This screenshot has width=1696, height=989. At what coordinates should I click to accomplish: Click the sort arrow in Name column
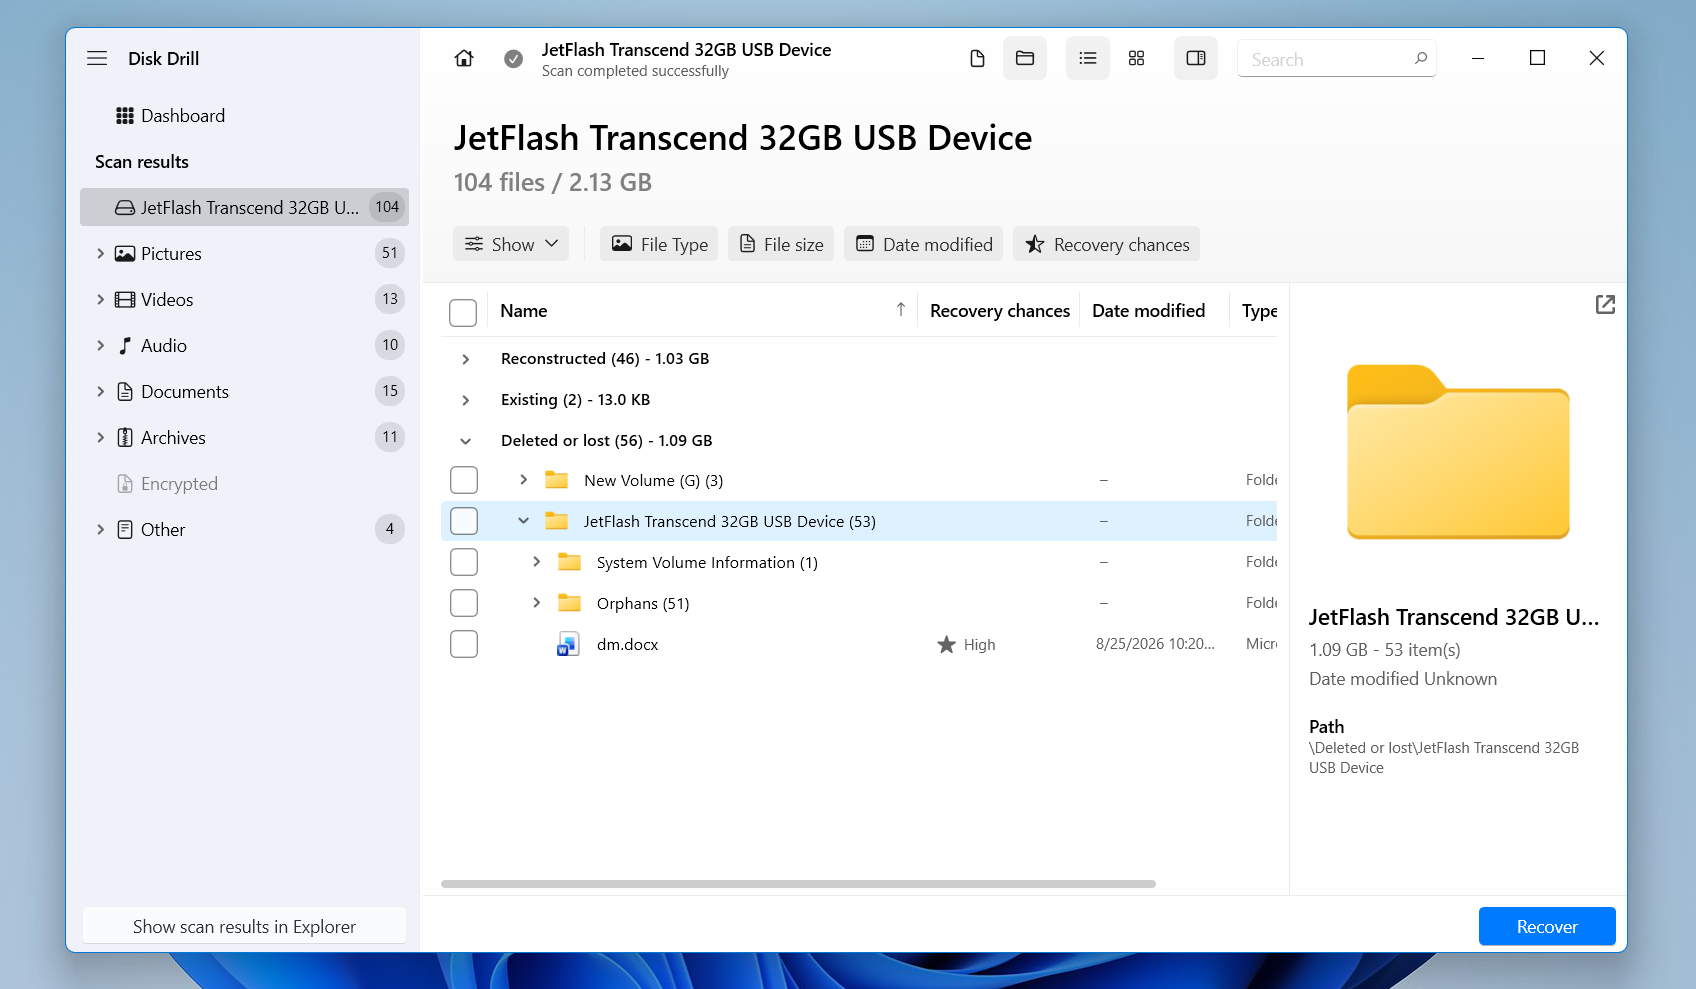click(901, 310)
